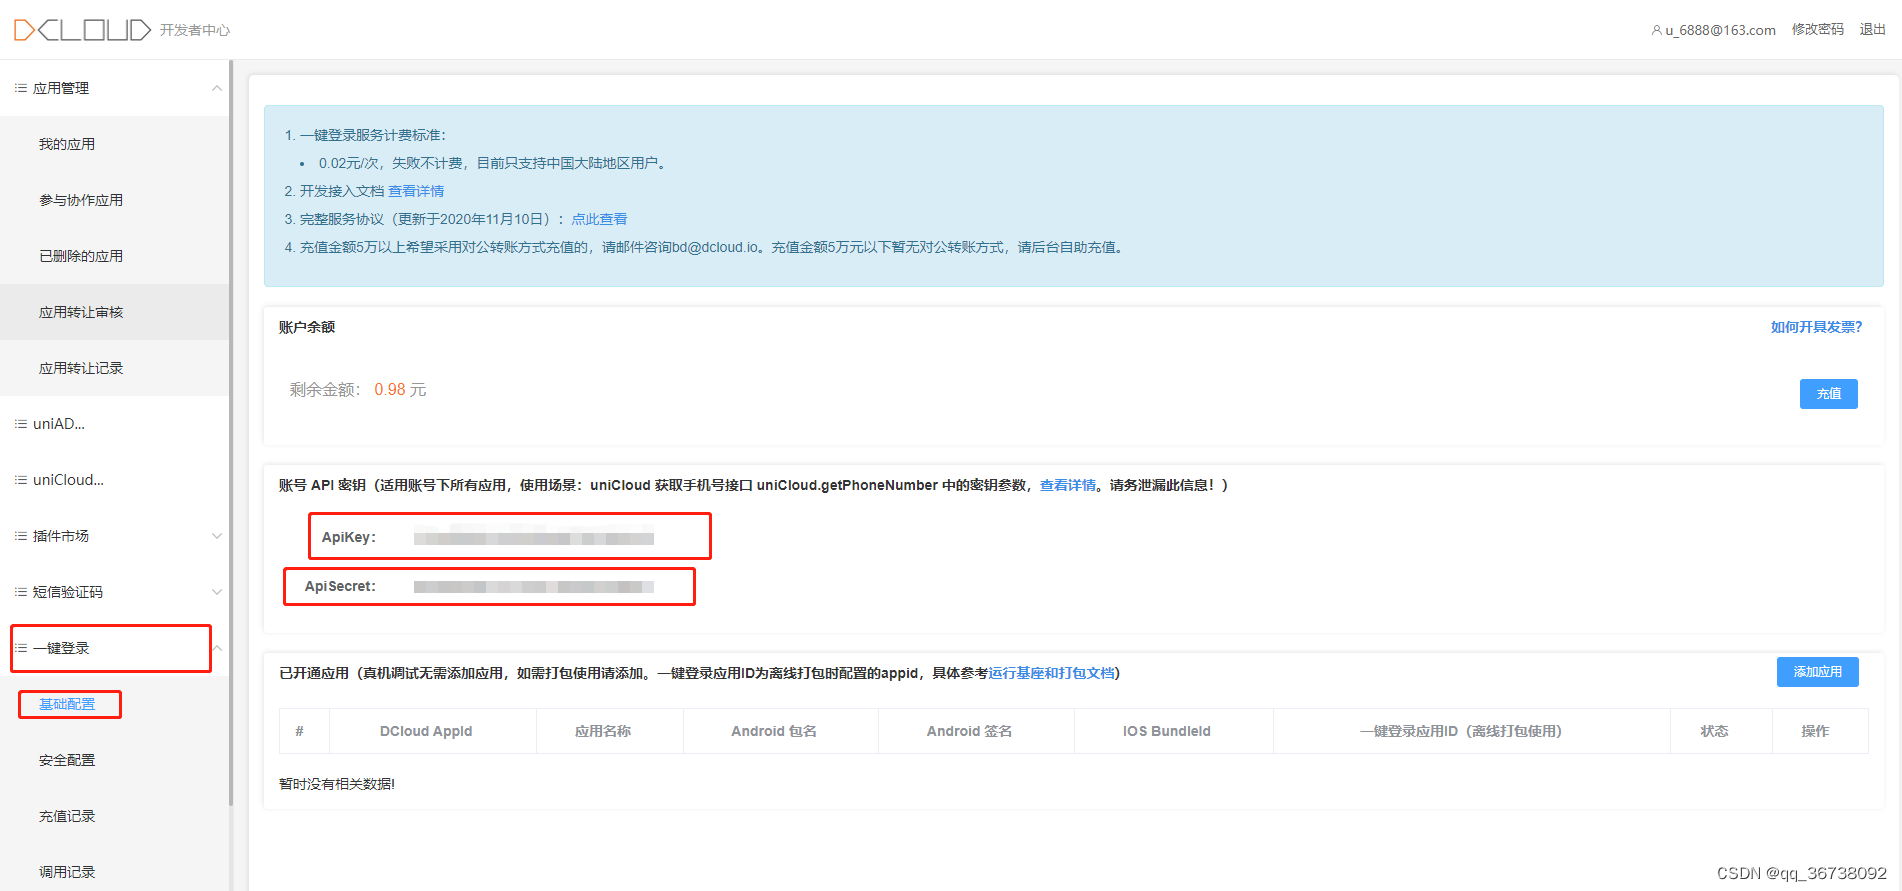The width and height of the screenshot is (1902, 891).
Task: Open 点此查看 service agreement link
Action: point(599,219)
